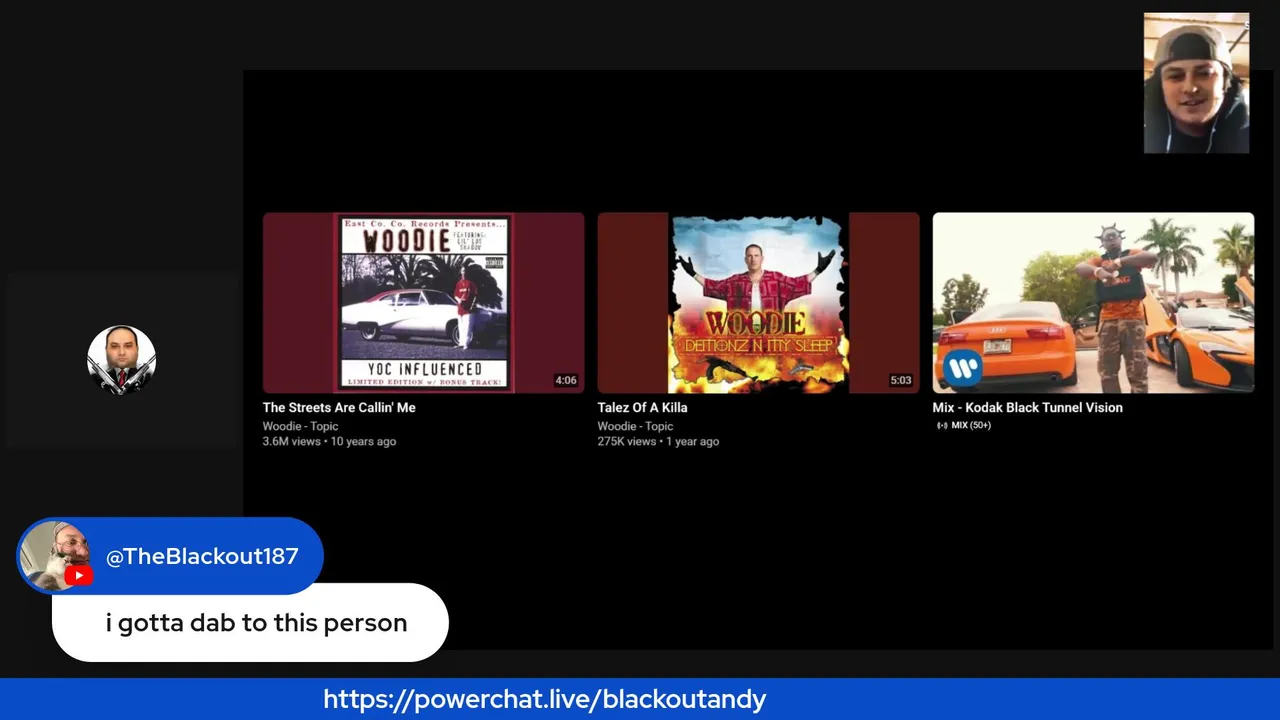The image size is (1280, 720).
Task: Click 'Talez Of A Killa' title
Action: (642, 407)
